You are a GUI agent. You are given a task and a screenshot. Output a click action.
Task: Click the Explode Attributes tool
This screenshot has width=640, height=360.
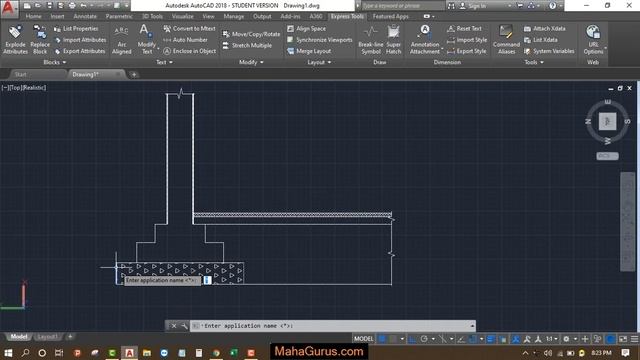pyautogui.click(x=15, y=40)
